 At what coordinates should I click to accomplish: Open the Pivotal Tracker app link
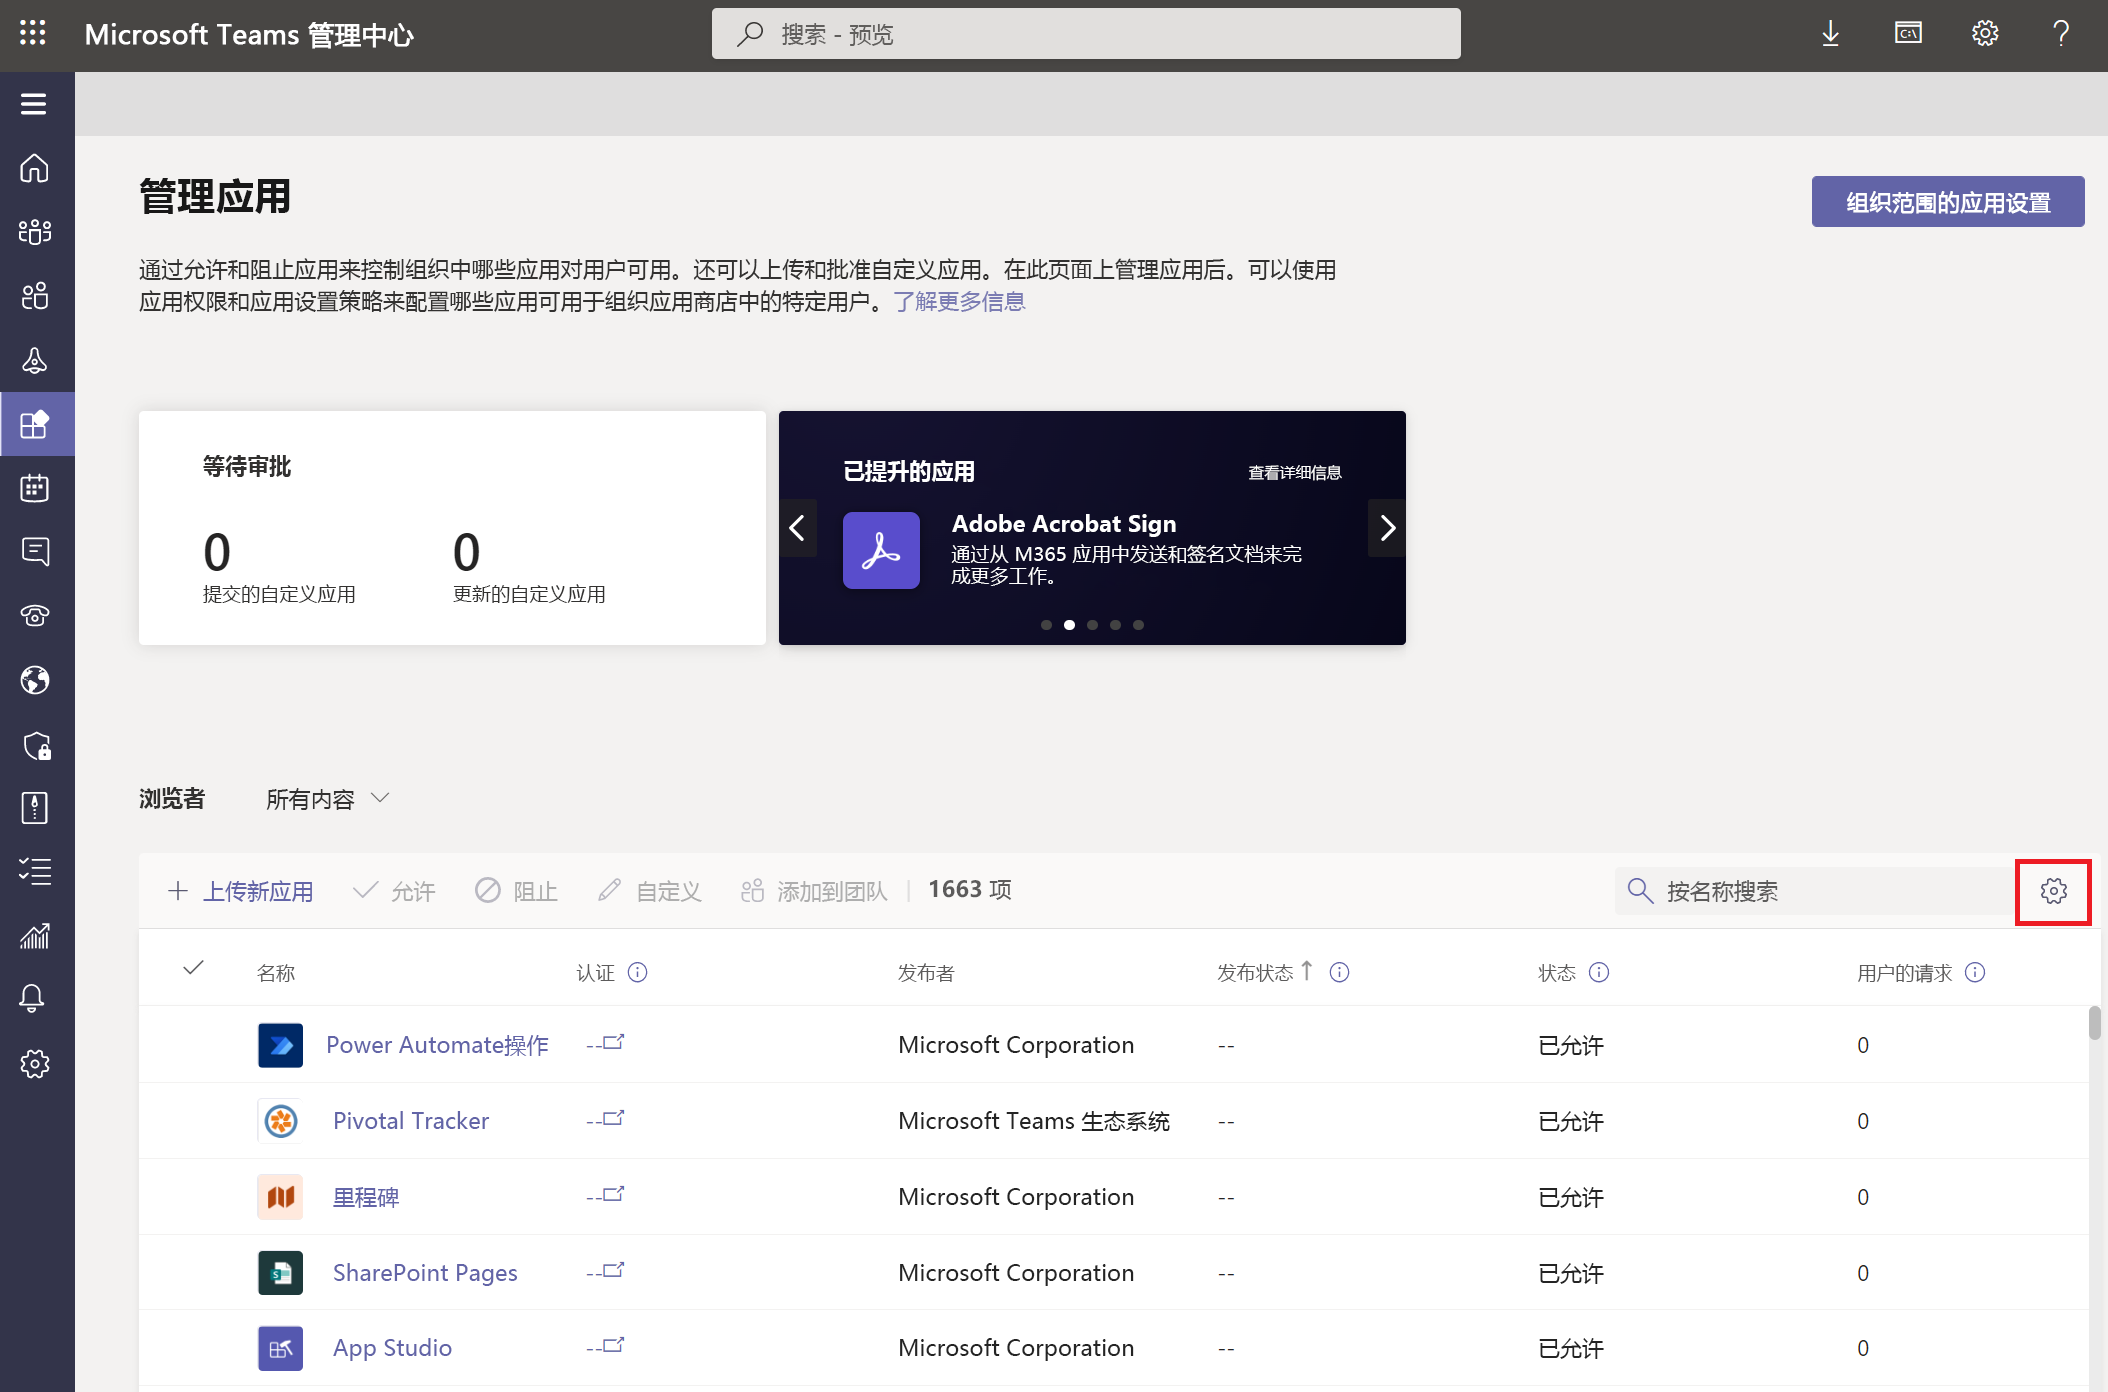pos(411,1121)
